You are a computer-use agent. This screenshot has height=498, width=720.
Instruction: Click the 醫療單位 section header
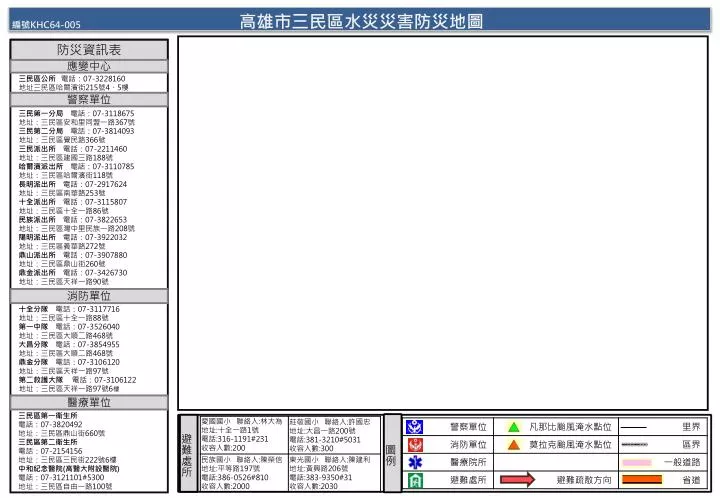[89, 403]
